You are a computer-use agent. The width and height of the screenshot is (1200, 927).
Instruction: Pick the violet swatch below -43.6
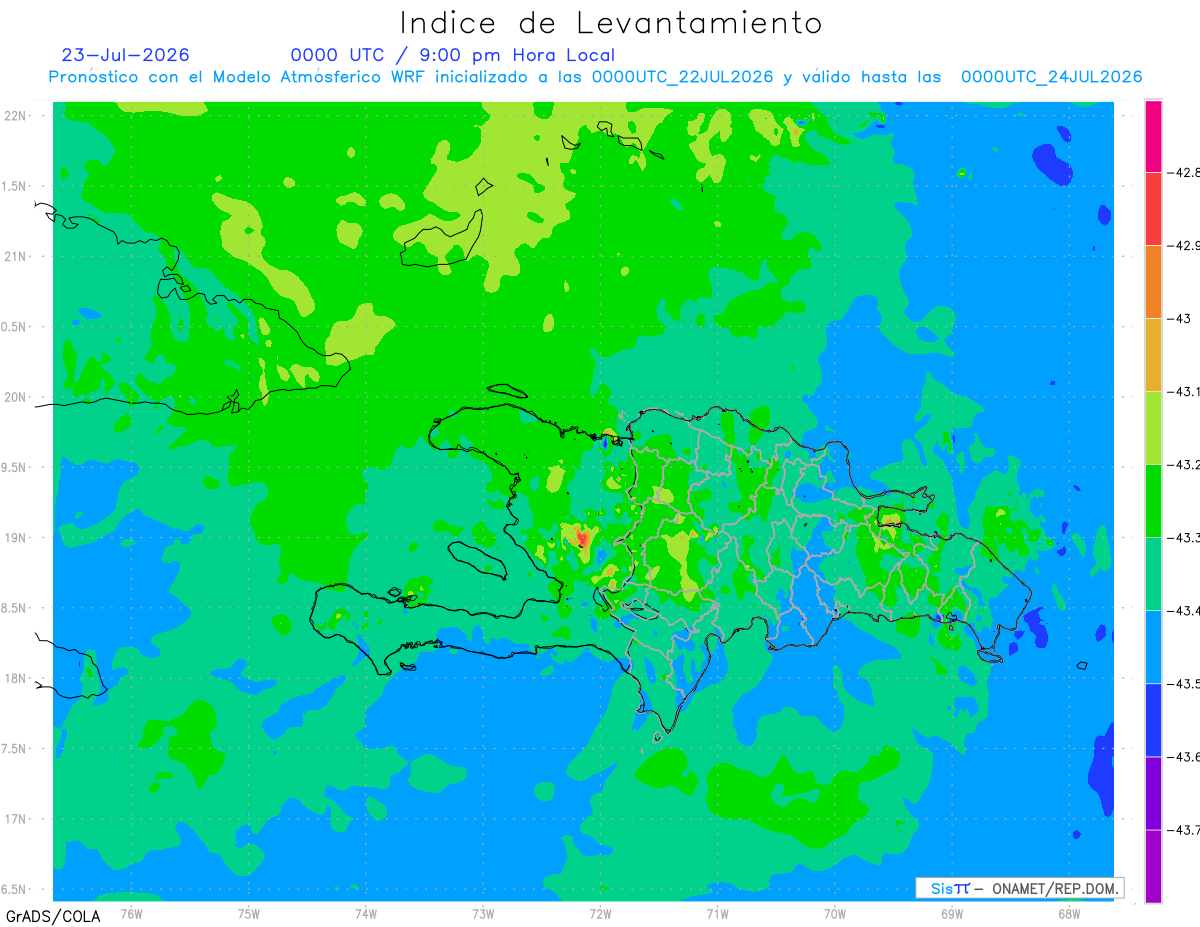(1153, 792)
